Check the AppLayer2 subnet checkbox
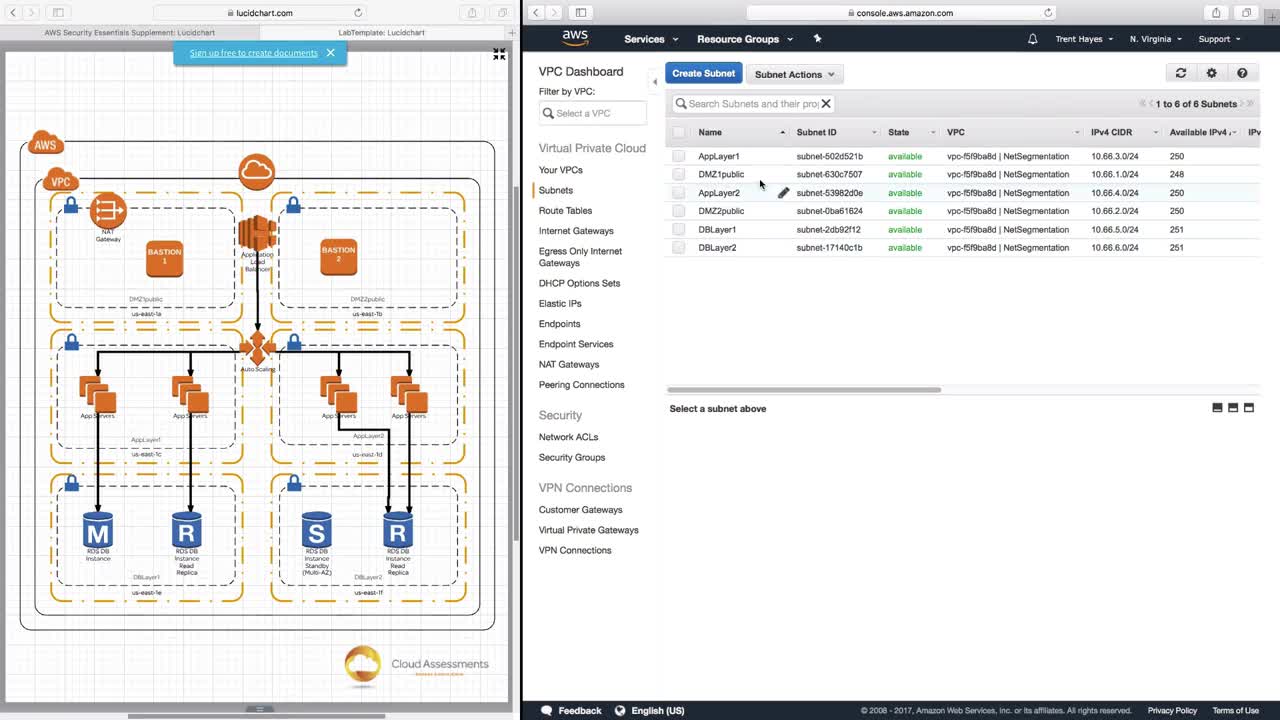 coord(679,193)
